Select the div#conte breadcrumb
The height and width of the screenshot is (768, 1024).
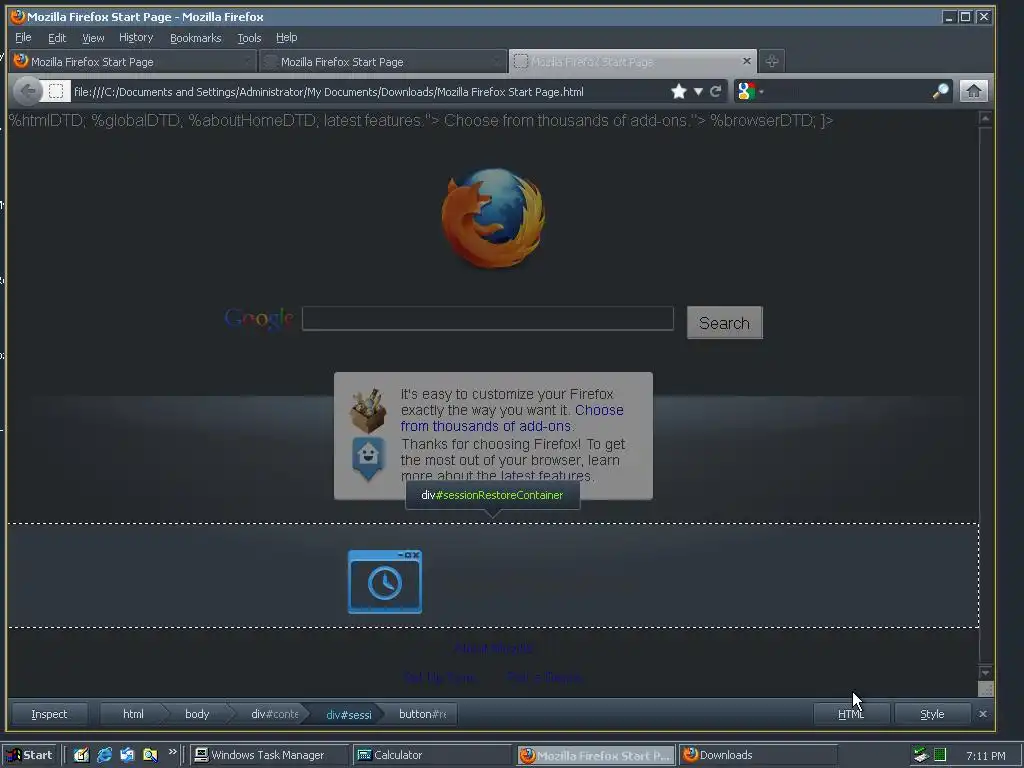click(x=274, y=714)
